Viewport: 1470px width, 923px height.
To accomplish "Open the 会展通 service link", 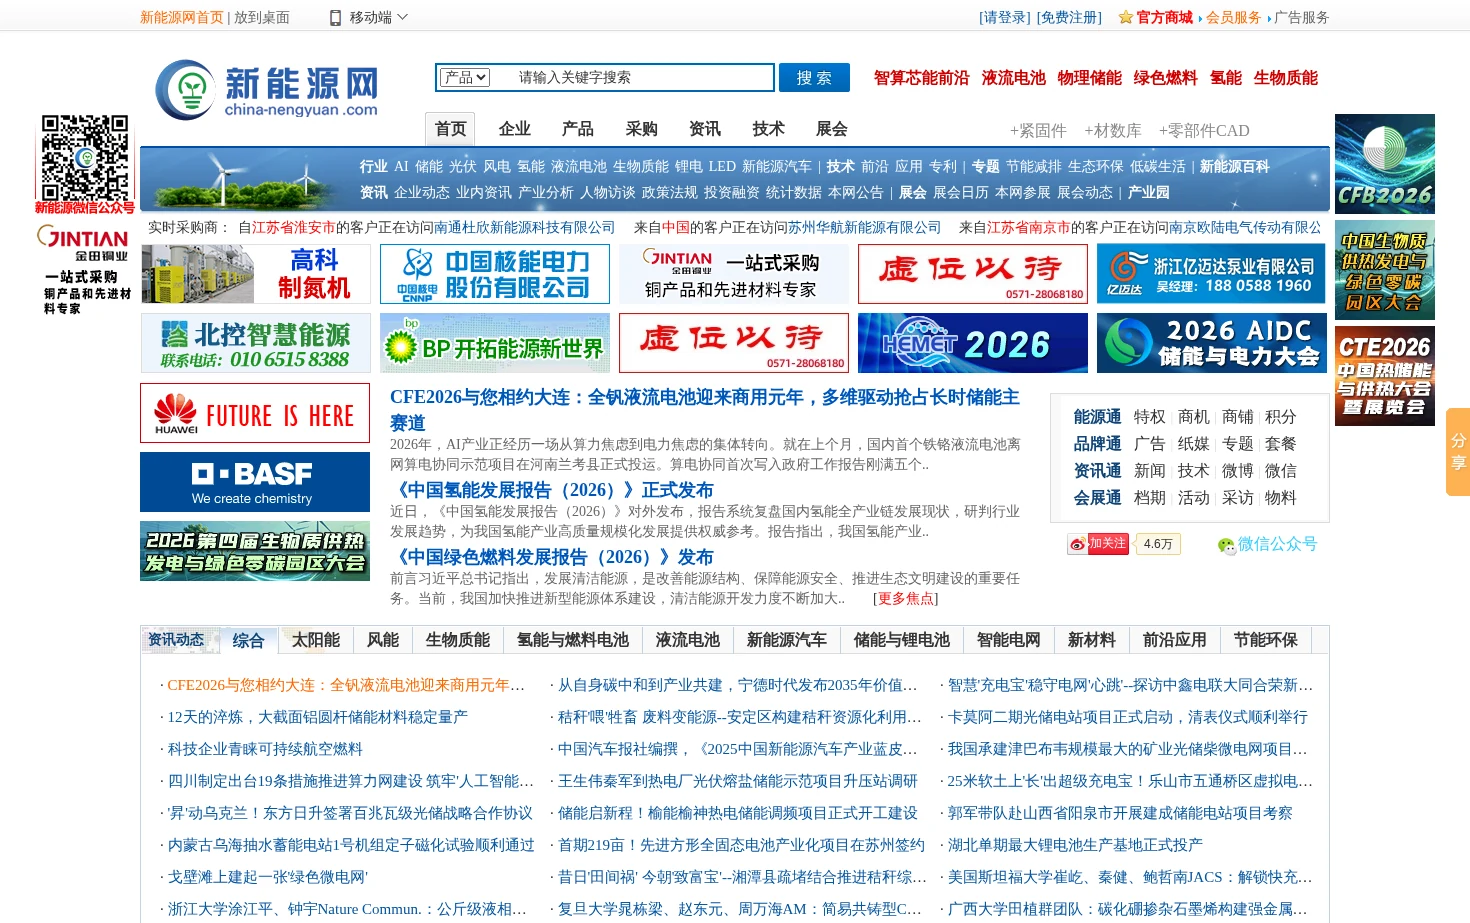I will click(x=1097, y=498).
